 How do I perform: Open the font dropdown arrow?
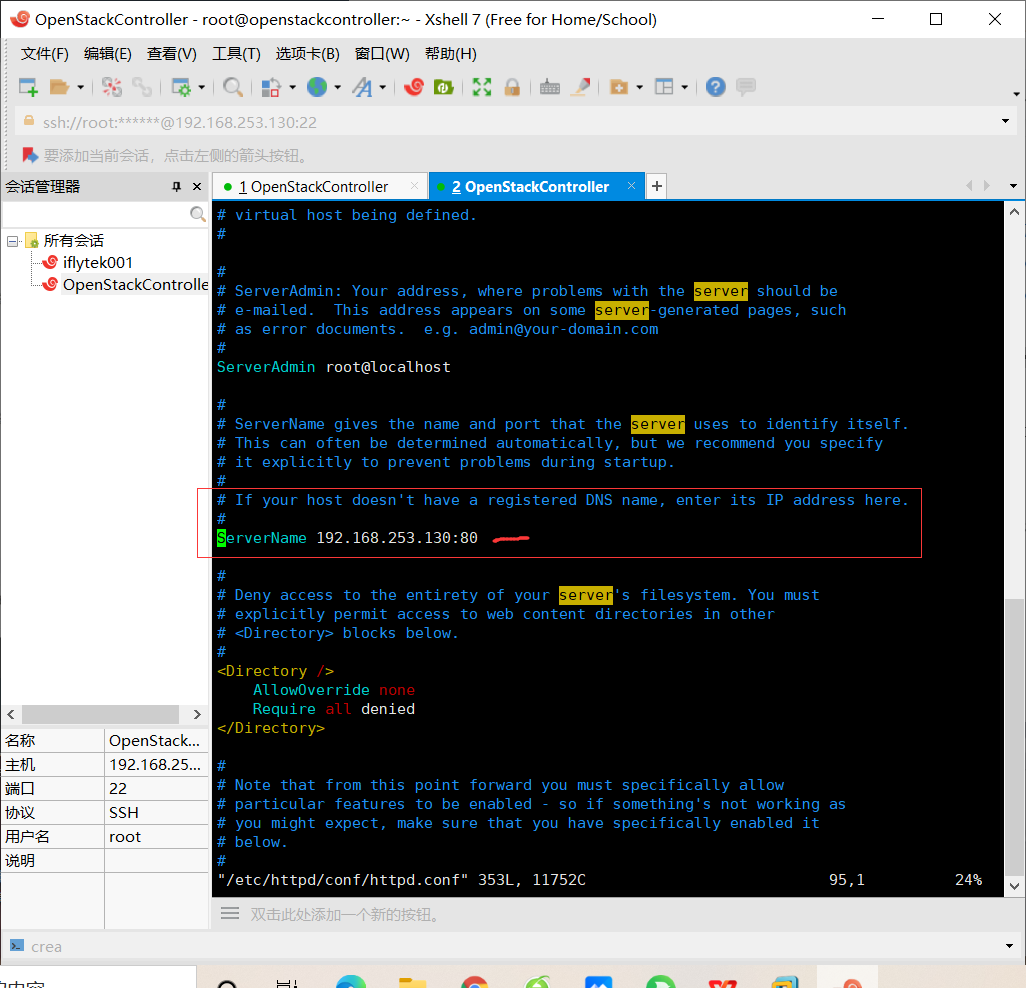(383, 87)
